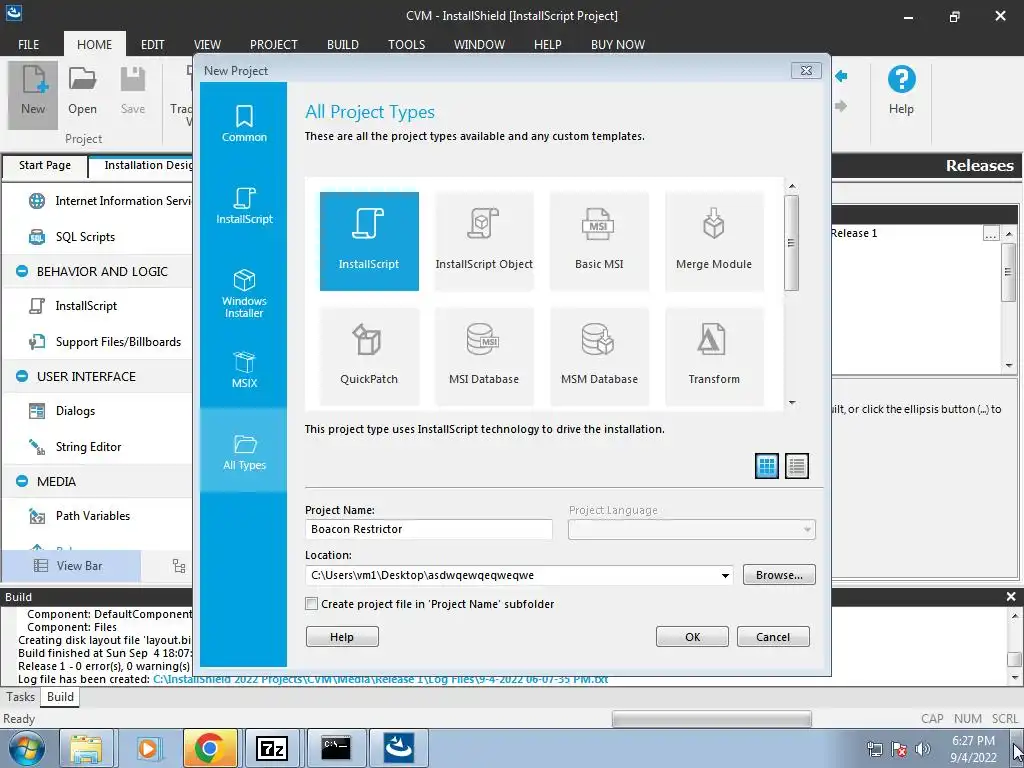Click the Project Name input field
The width and height of the screenshot is (1024, 768).
428,530
